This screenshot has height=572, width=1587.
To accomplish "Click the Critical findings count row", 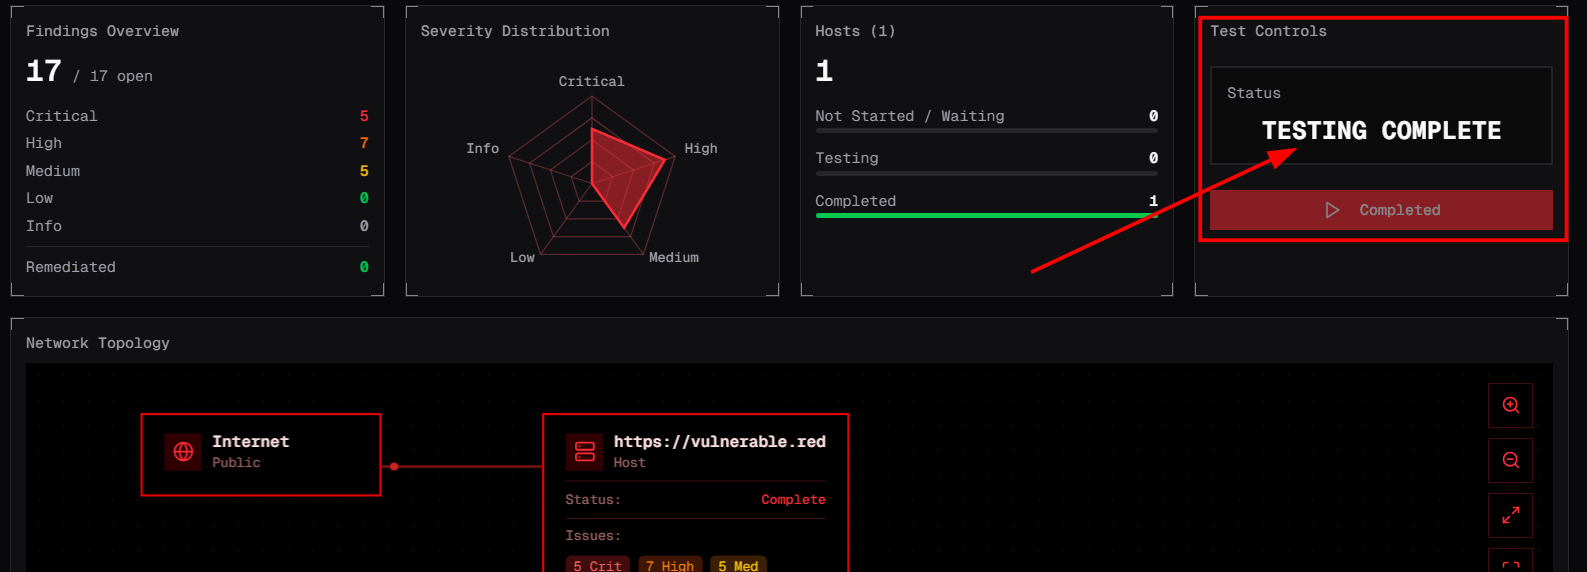I will [x=197, y=116].
